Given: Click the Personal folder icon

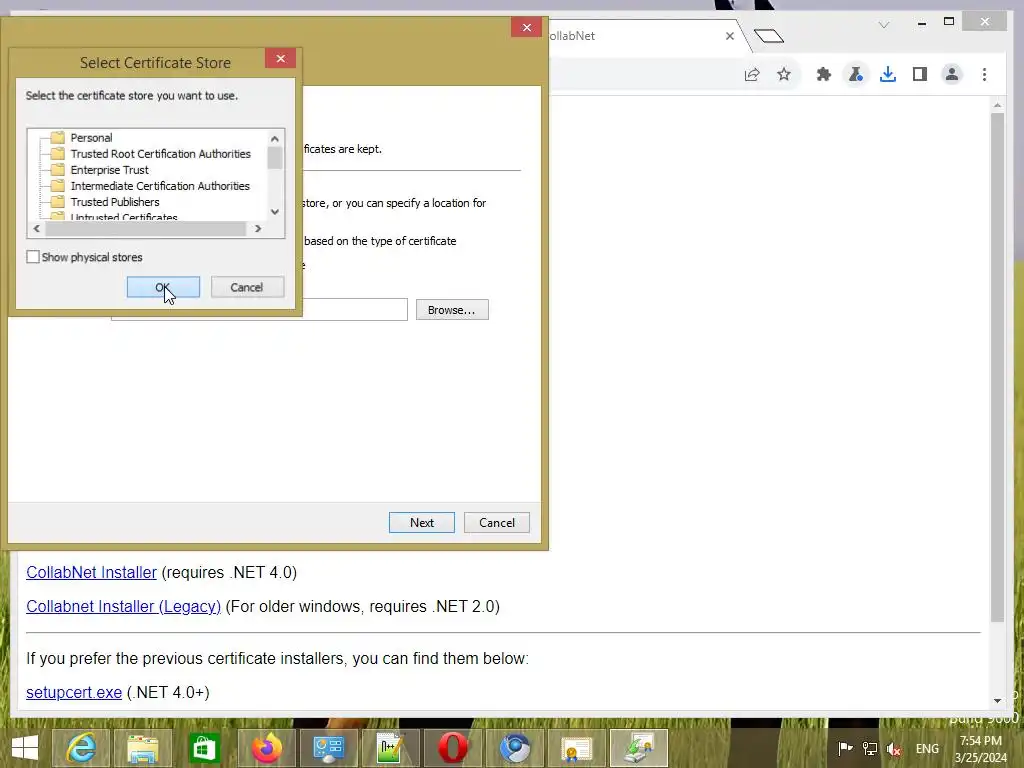Looking at the screenshot, I should [x=57, y=138].
